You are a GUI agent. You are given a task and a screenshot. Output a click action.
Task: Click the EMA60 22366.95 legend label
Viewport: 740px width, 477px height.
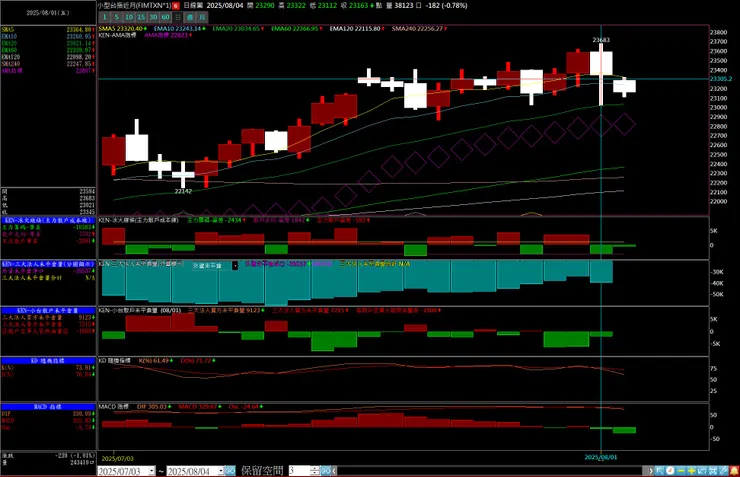coord(294,29)
